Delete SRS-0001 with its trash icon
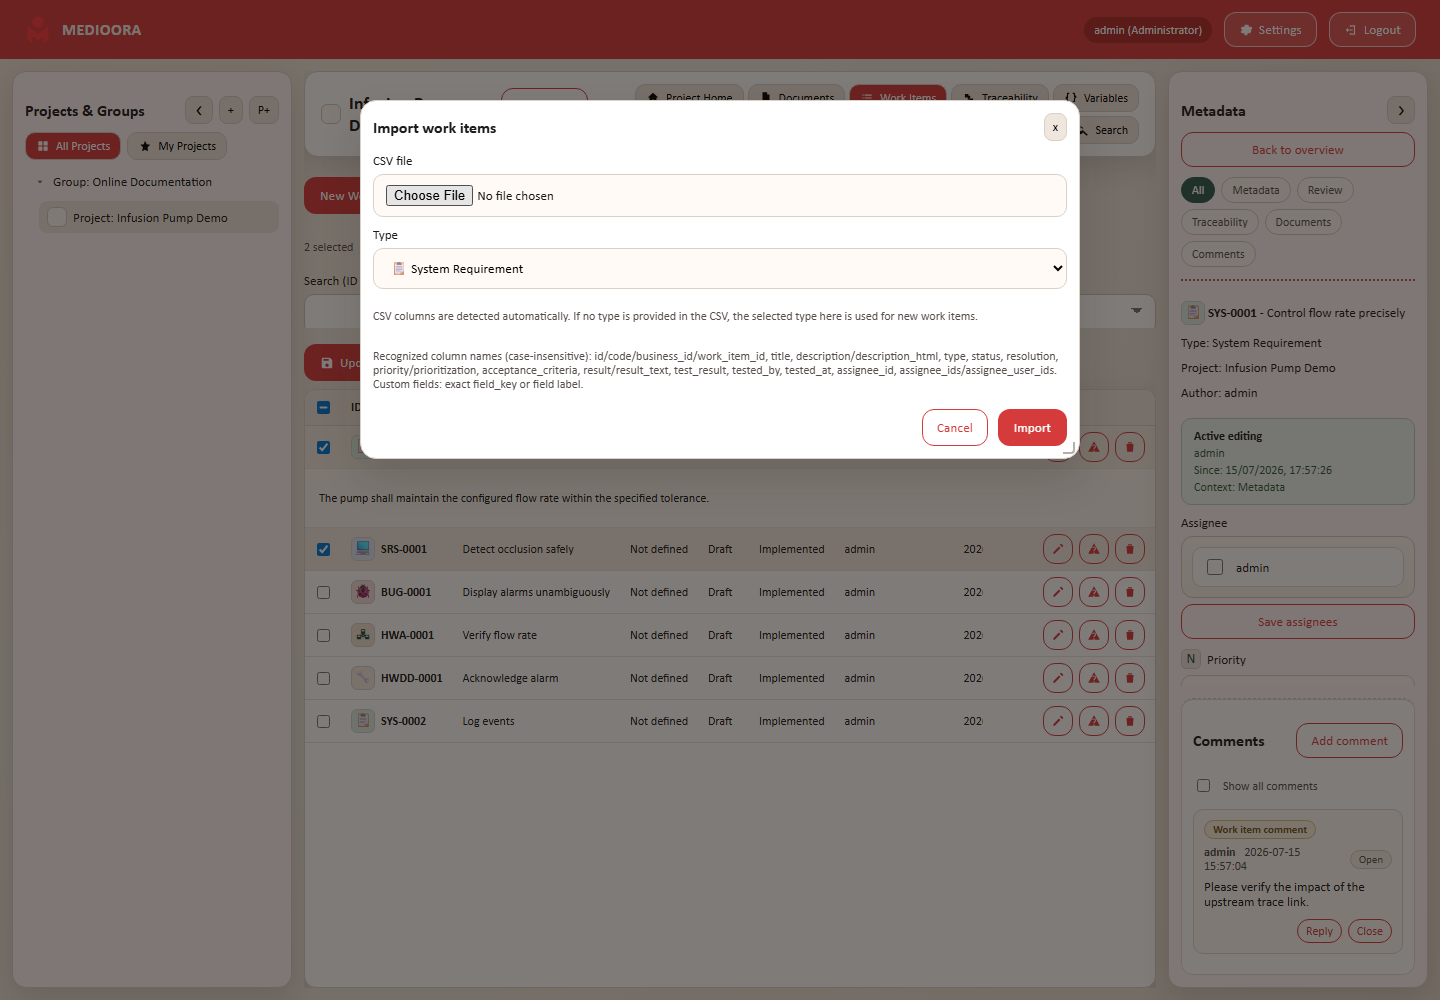The width and height of the screenshot is (1440, 1000). [x=1130, y=549]
